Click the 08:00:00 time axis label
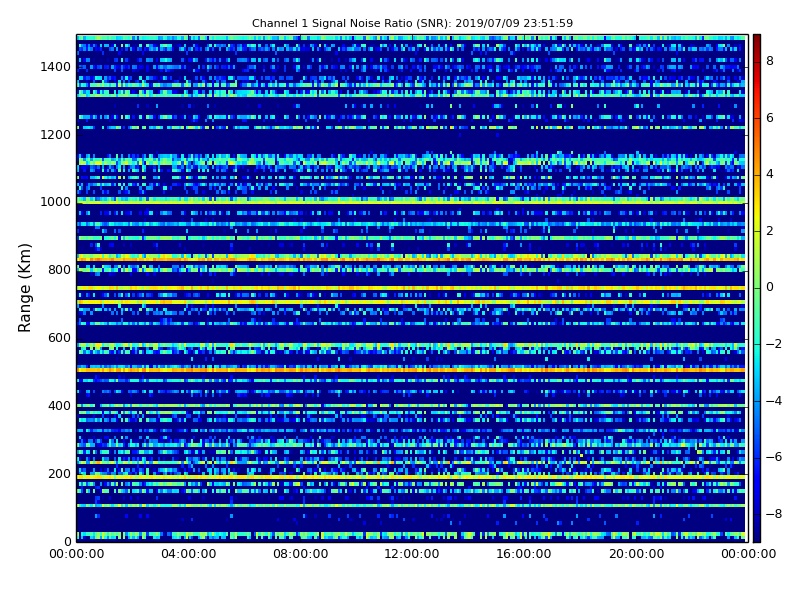 tap(301, 554)
